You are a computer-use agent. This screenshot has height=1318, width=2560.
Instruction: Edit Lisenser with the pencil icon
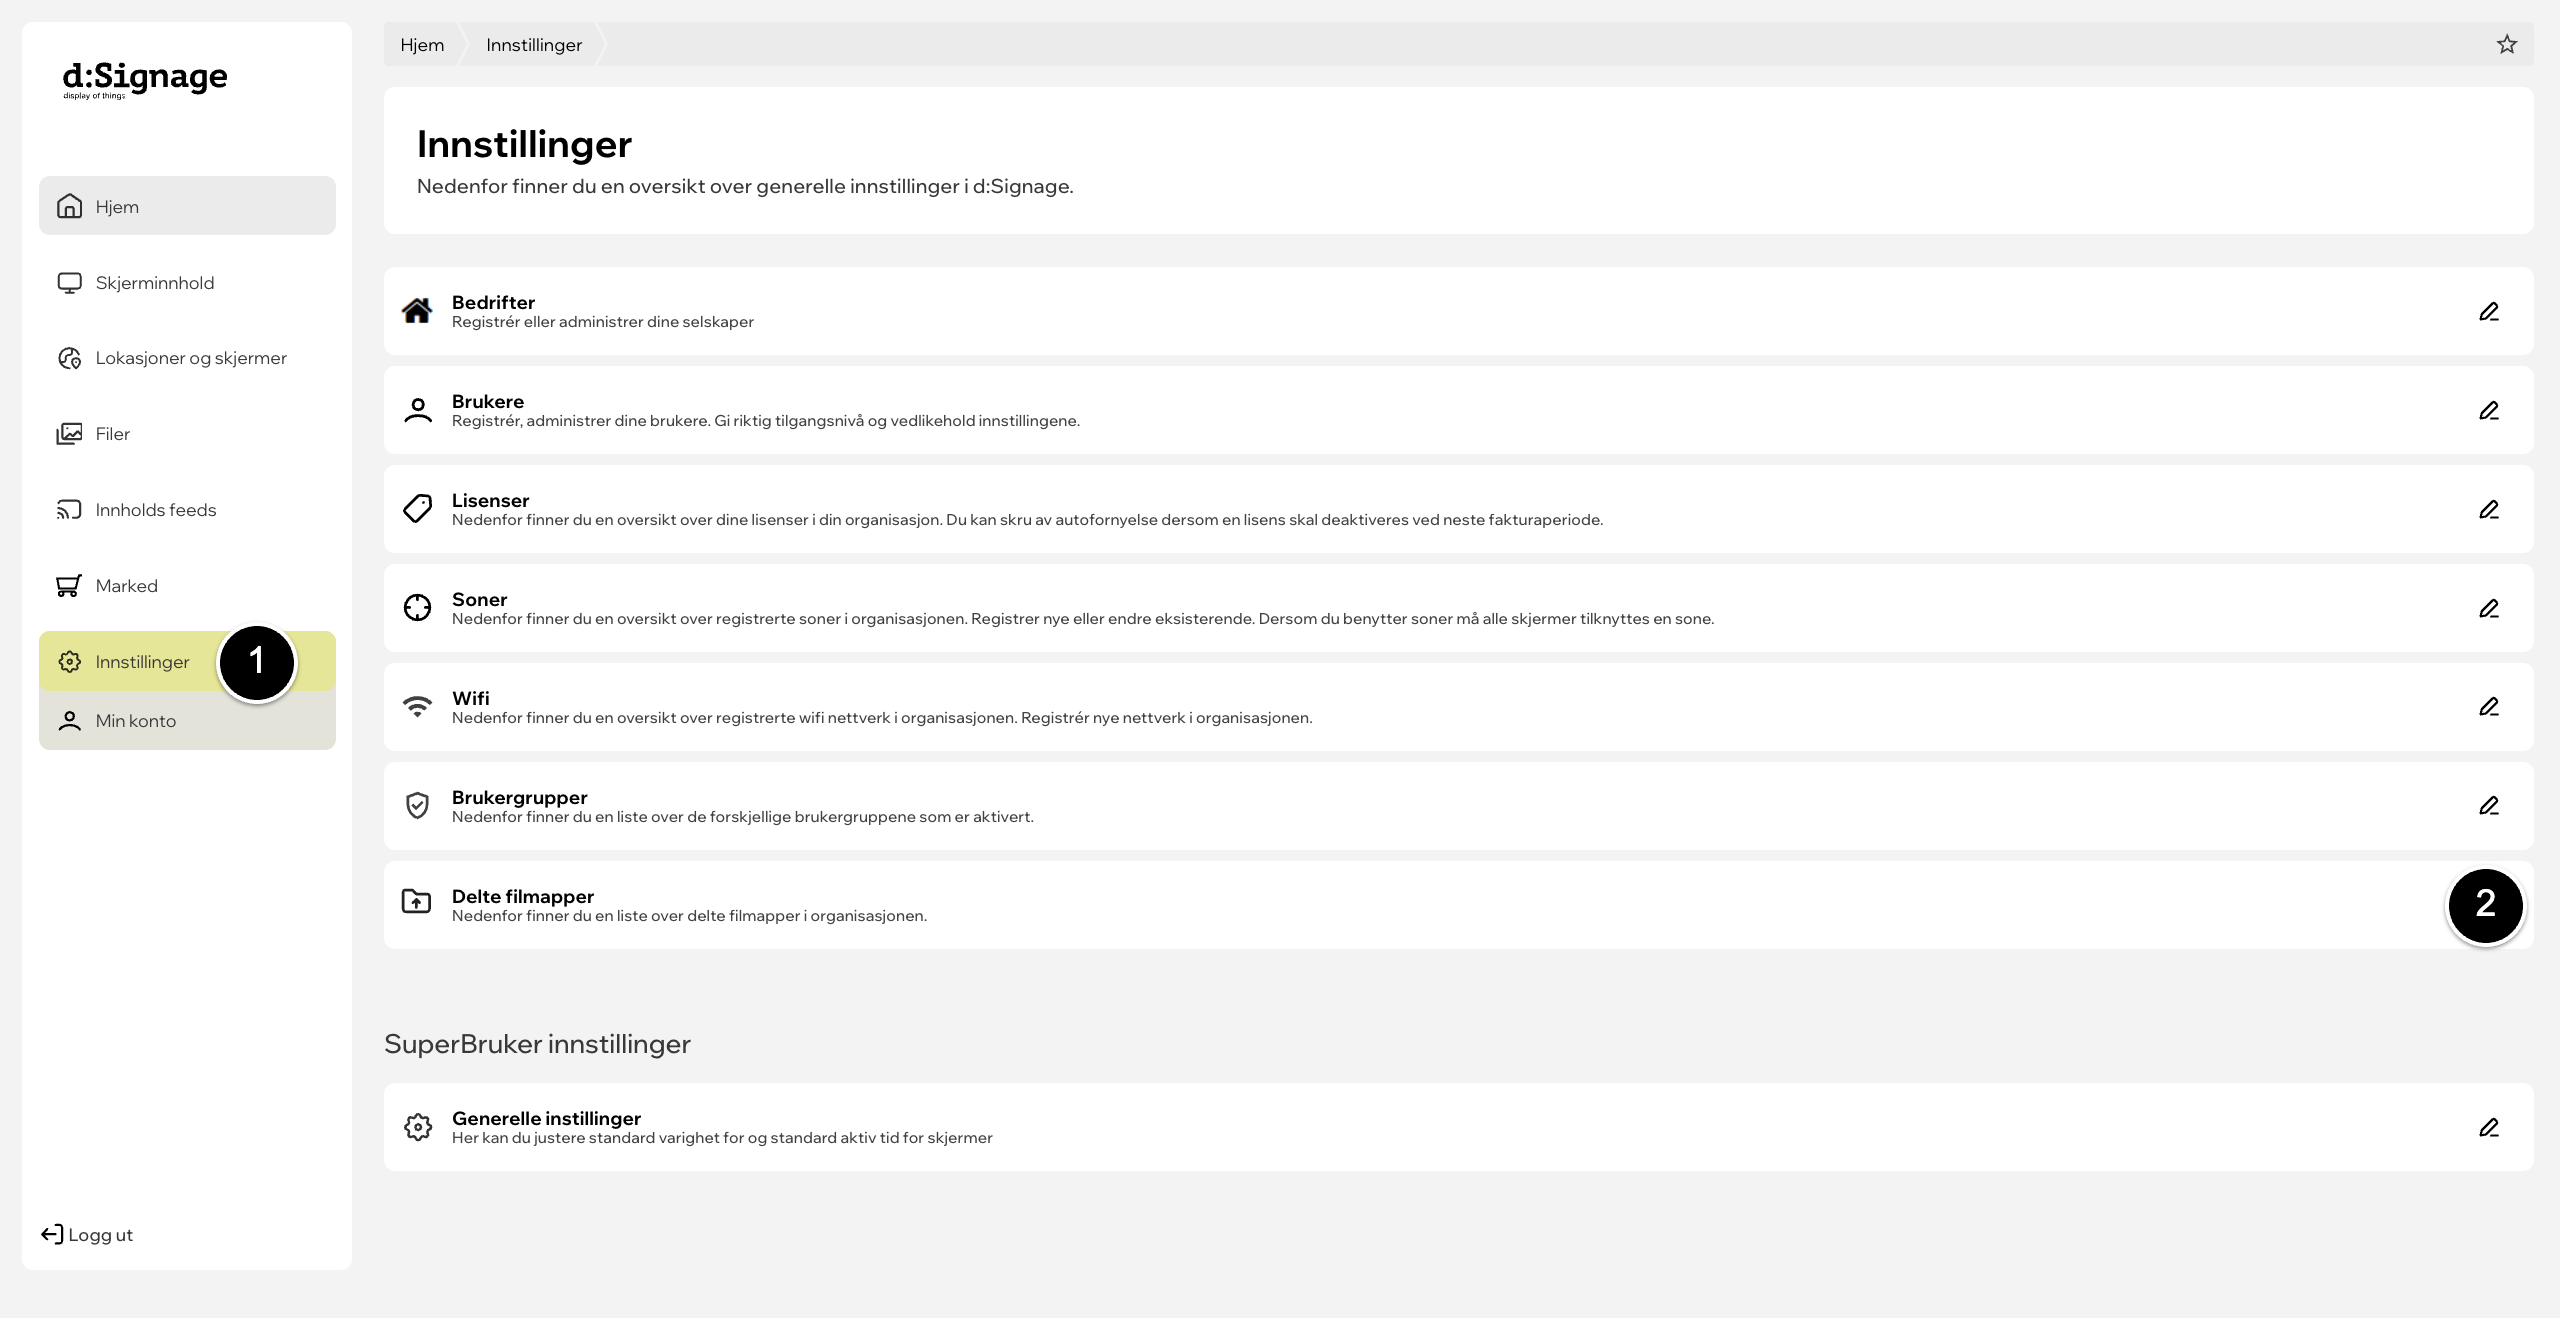click(2489, 510)
